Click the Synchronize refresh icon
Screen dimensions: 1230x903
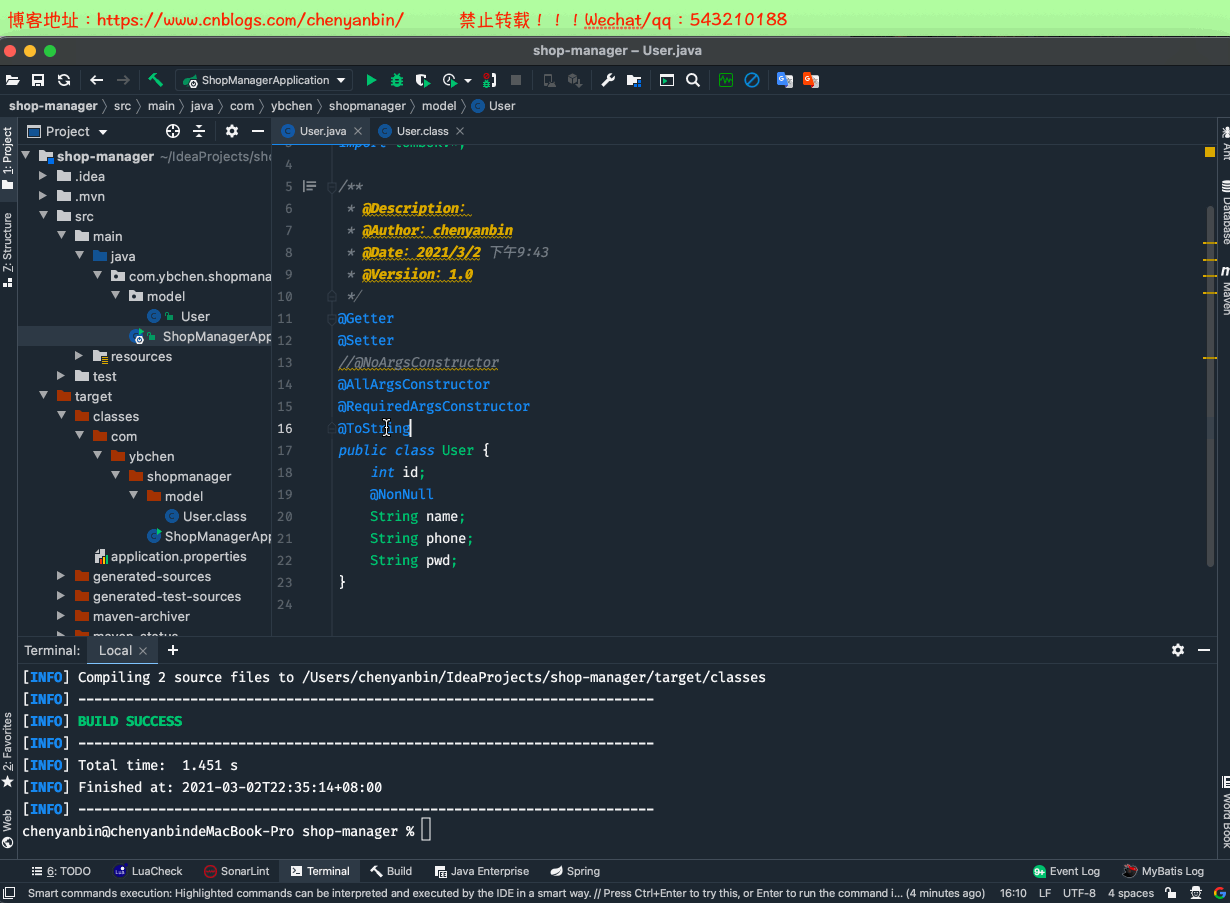64,80
